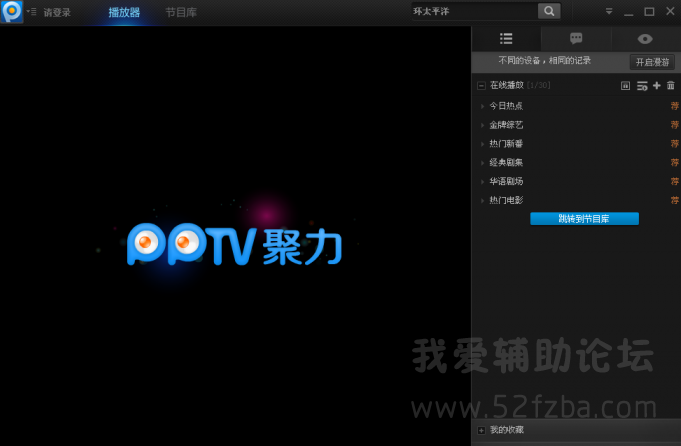Click the plus add-item icon
The width and height of the screenshot is (681, 446).
coord(657,86)
